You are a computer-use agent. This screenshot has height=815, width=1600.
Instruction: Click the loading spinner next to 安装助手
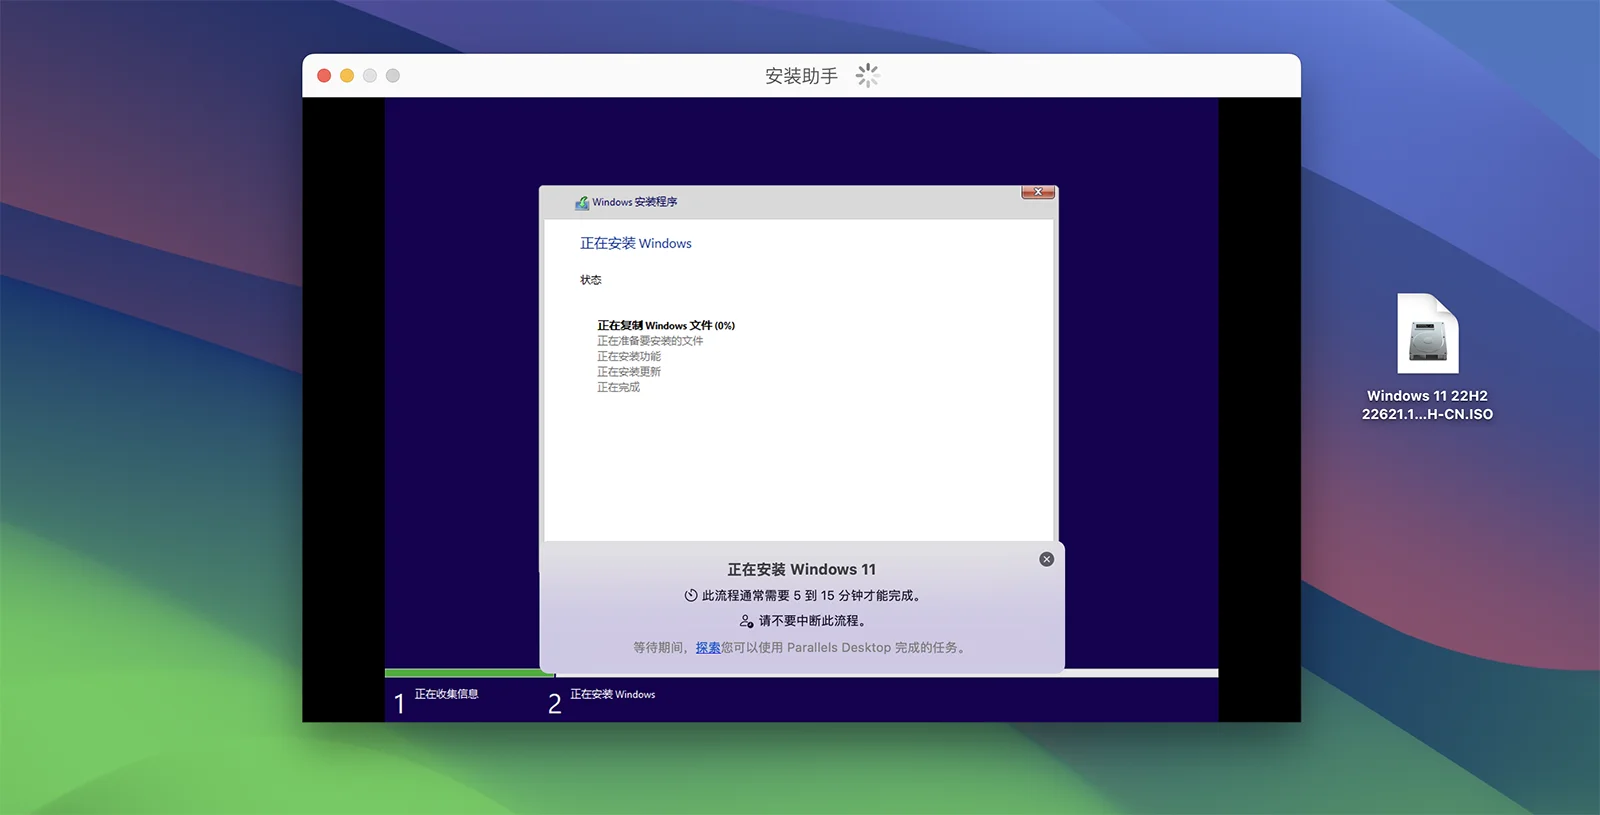click(x=867, y=76)
